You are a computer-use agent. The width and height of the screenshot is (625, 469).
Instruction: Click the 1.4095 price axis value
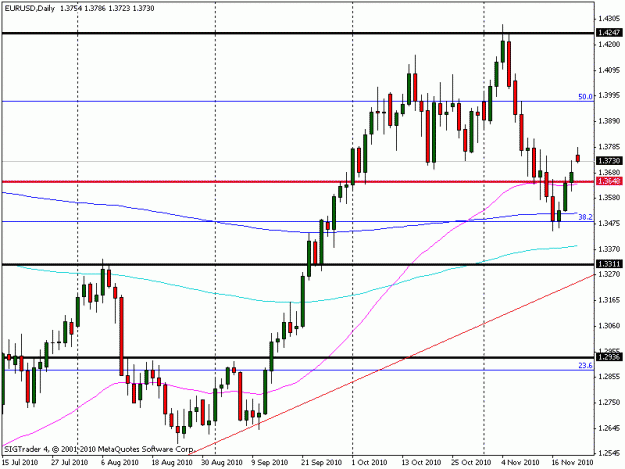click(609, 70)
